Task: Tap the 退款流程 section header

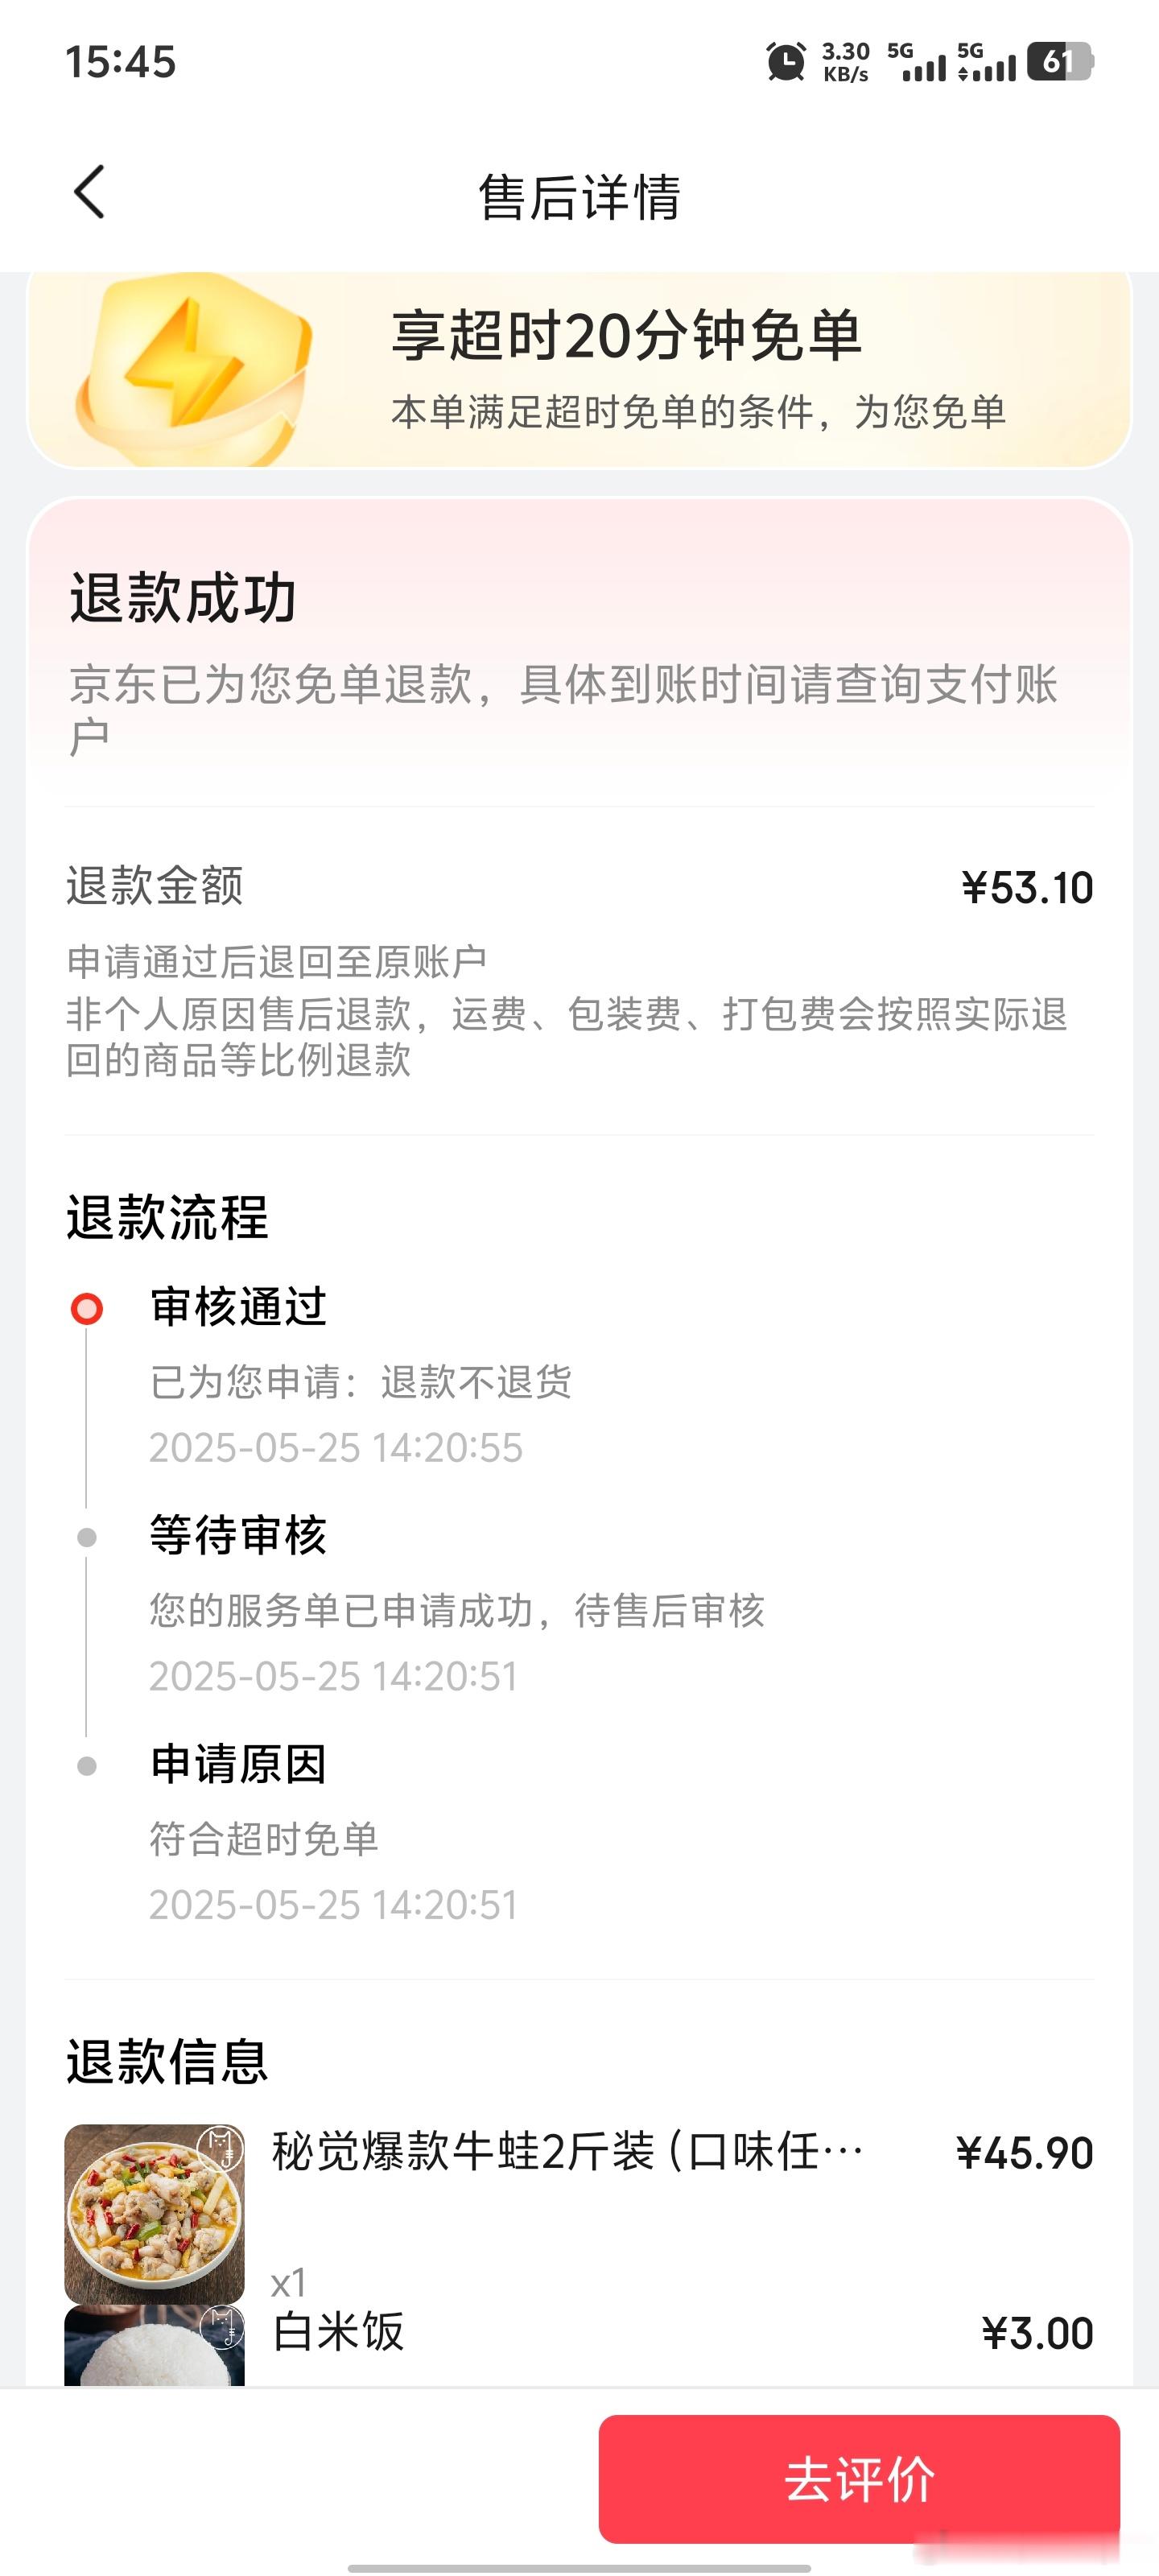Action: pos(167,1217)
